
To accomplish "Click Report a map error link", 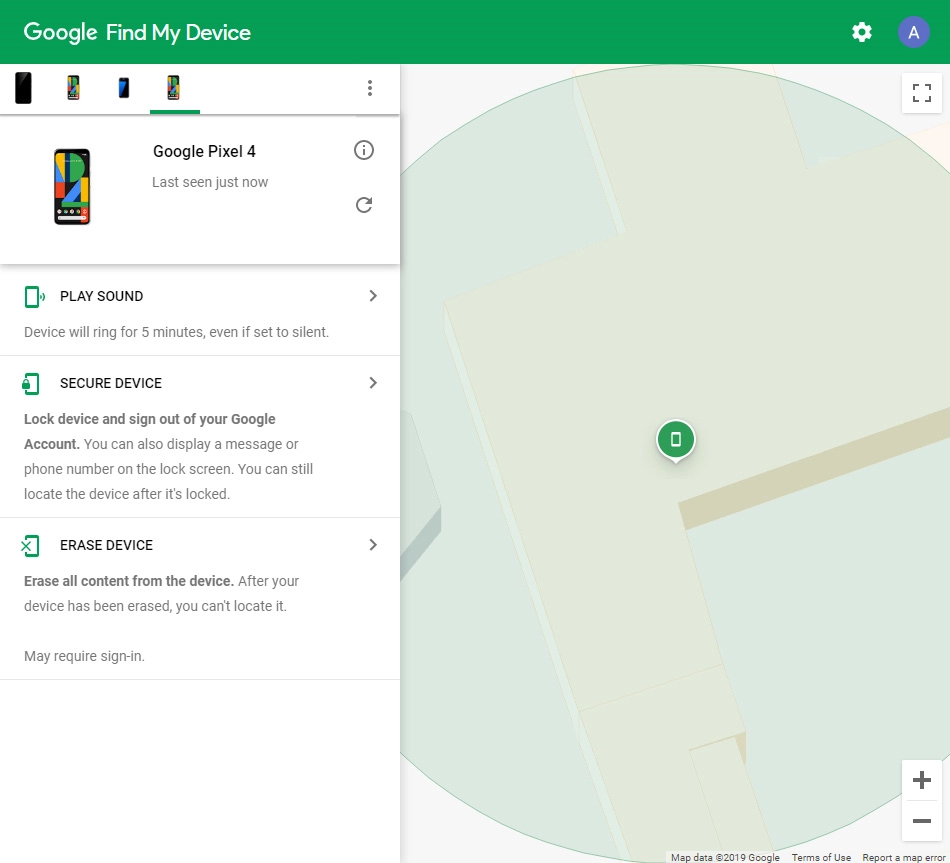I will point(904,858).
